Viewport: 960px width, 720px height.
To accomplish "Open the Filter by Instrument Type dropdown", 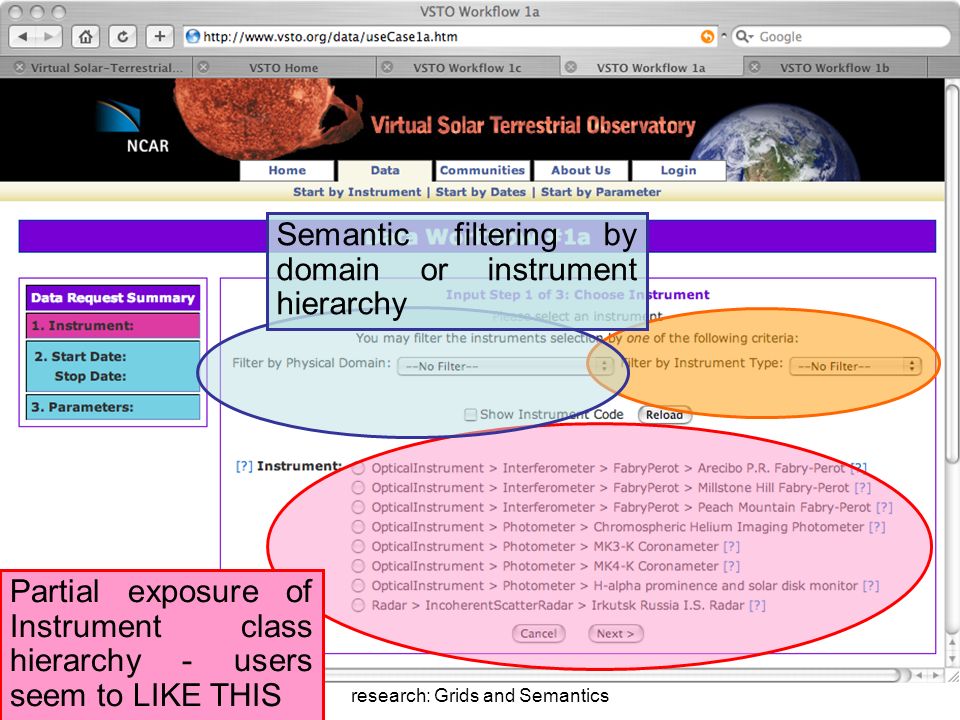I will point(855,366).
